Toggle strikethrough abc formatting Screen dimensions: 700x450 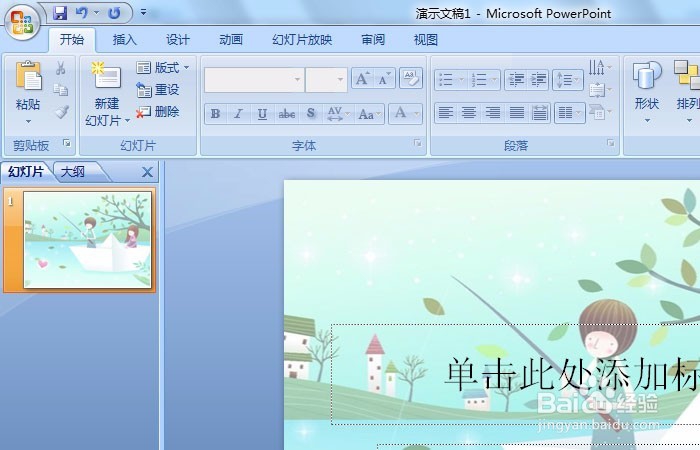click(x=287, y=114)
